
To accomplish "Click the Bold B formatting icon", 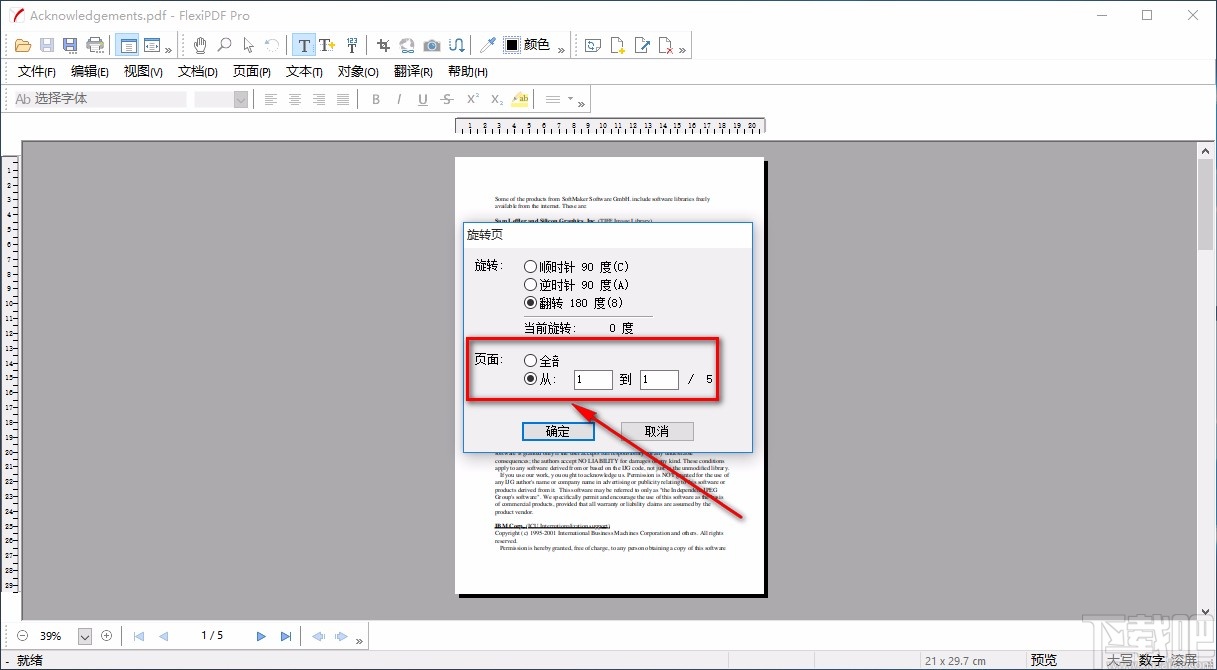I will pyautogui.click(x=376, y=99).
